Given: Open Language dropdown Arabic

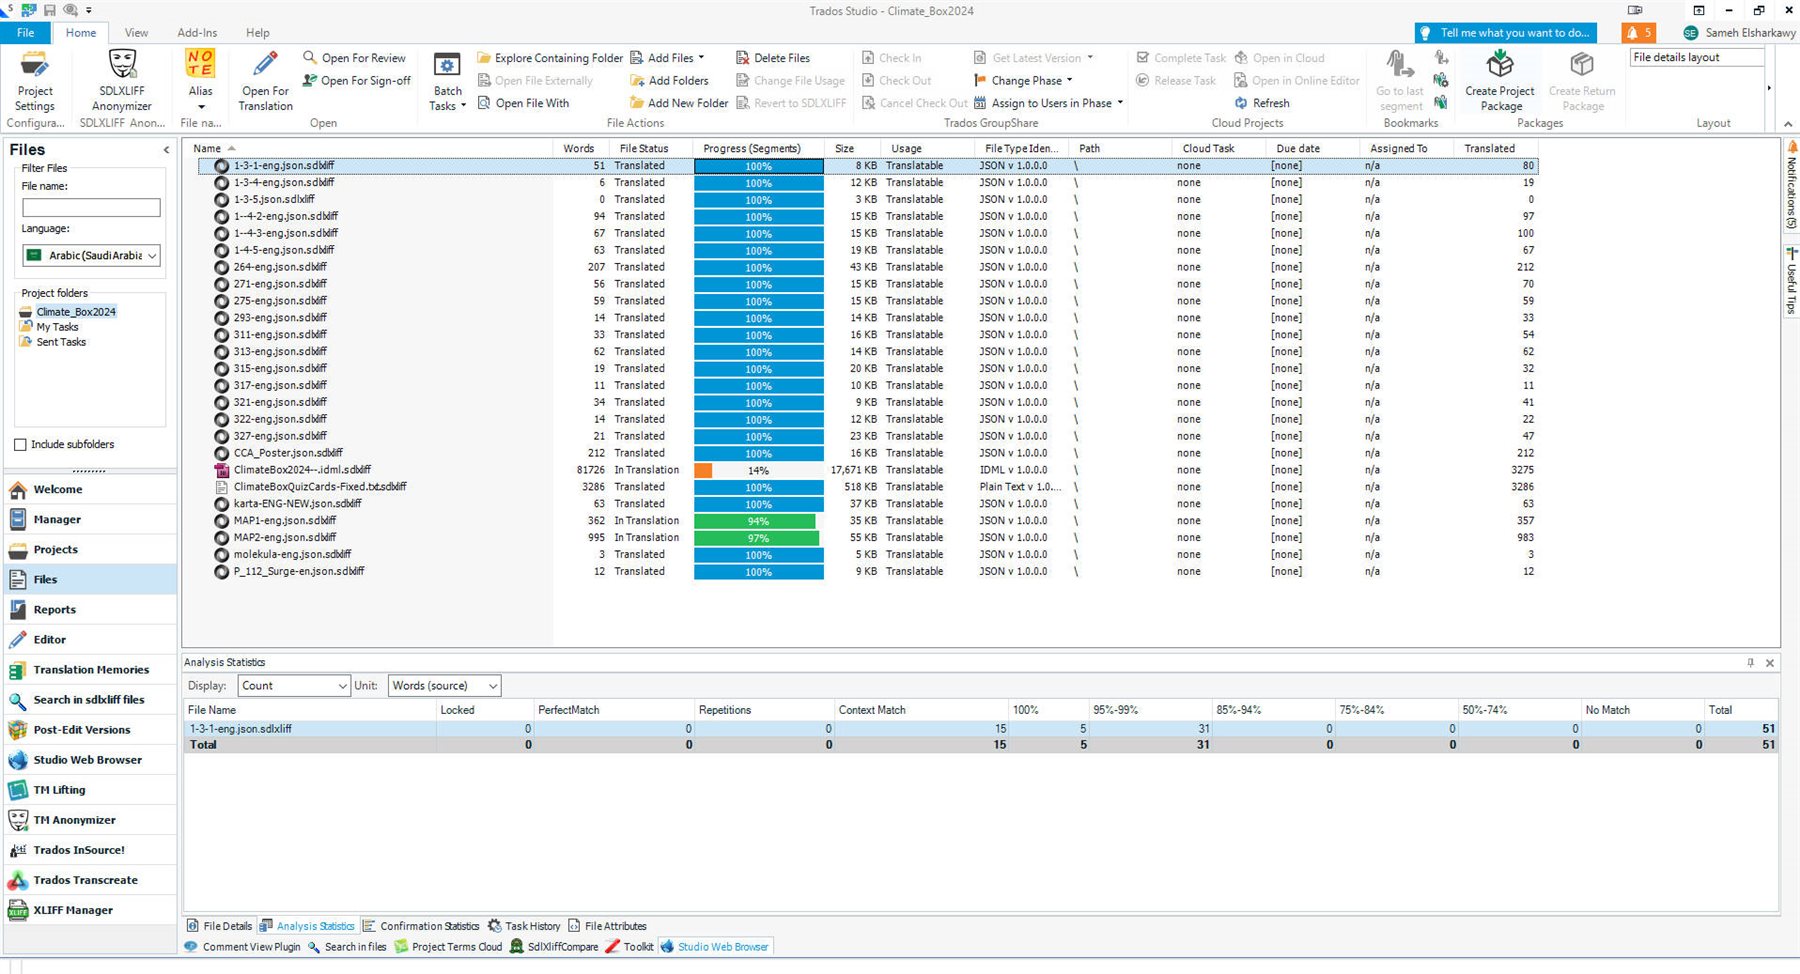Looking at the screenshot, I should coord(91,256).
